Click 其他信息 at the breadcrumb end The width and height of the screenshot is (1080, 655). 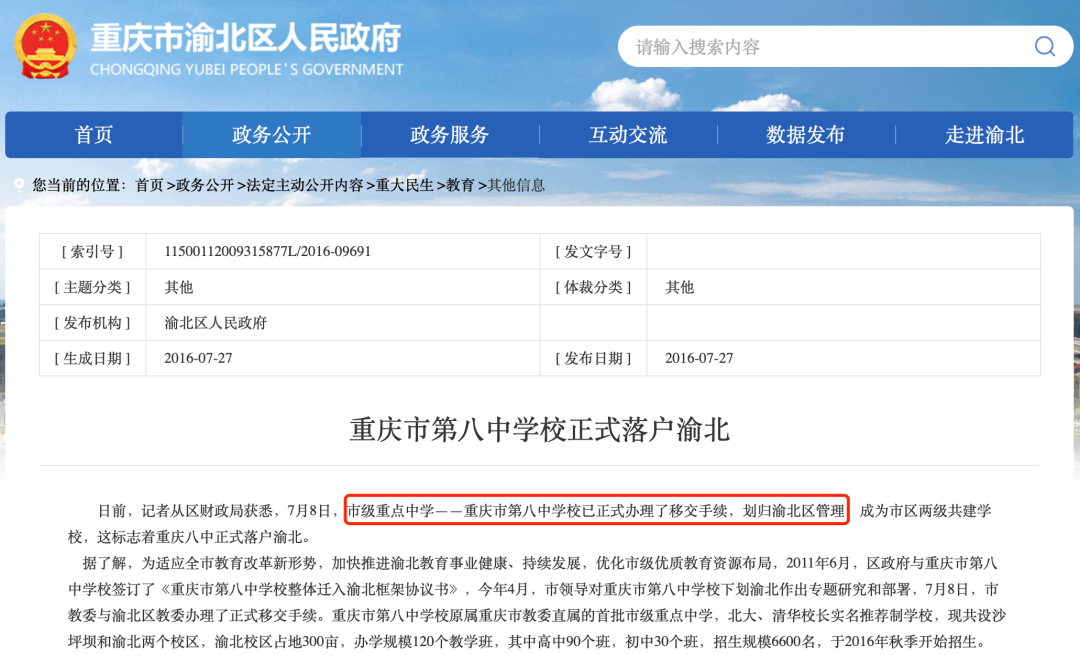point(516,185)
